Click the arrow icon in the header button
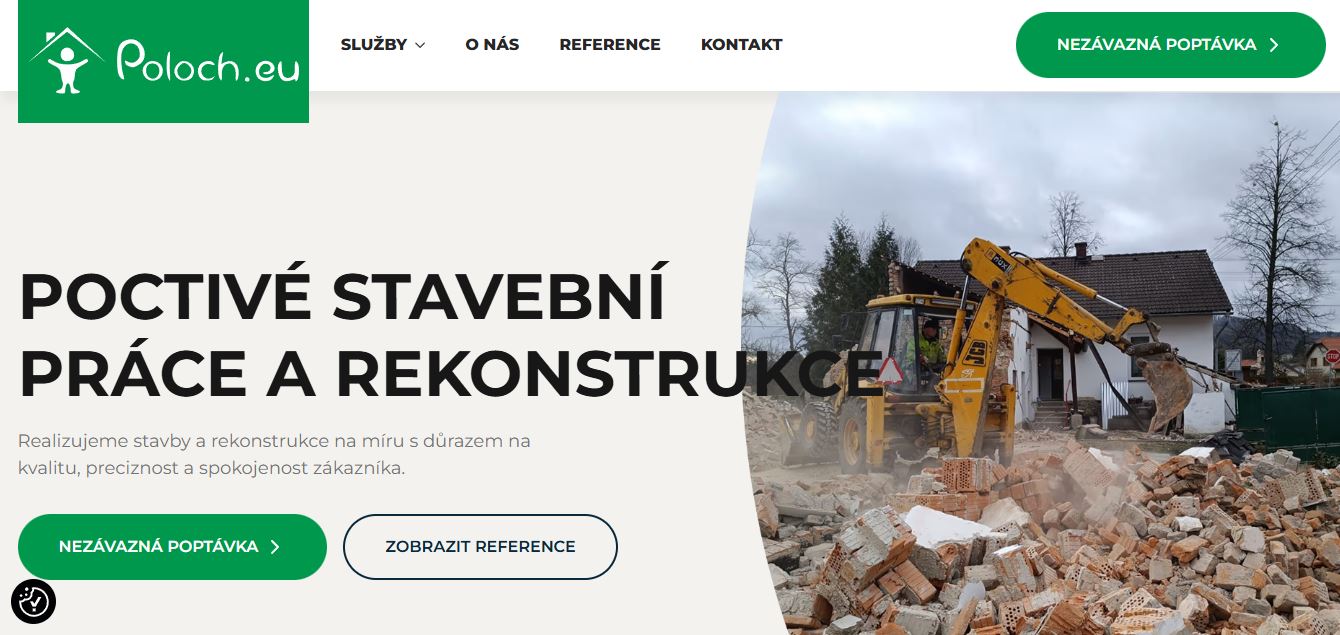 [1274, 45]
